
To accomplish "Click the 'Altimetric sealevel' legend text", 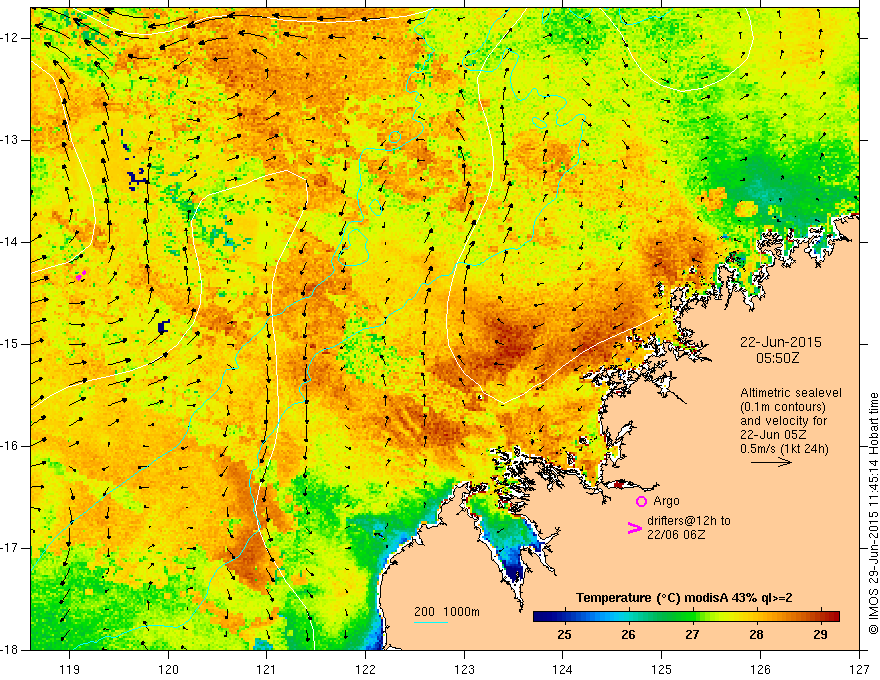I will [791, 393].
